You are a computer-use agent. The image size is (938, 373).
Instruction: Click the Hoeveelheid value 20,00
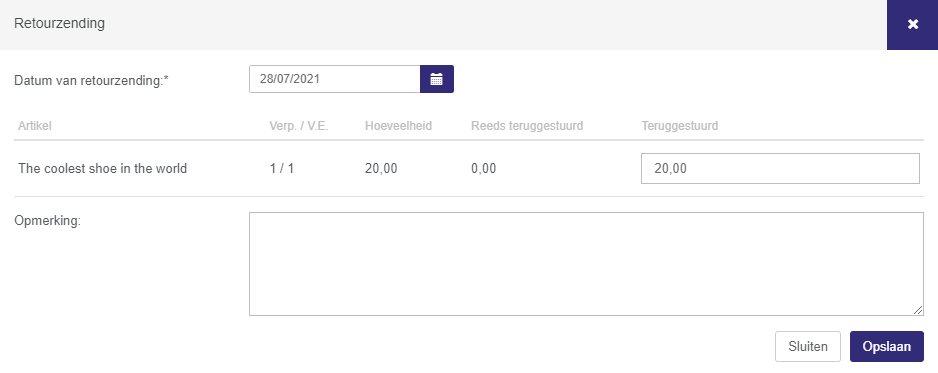[x=381, y=169]
